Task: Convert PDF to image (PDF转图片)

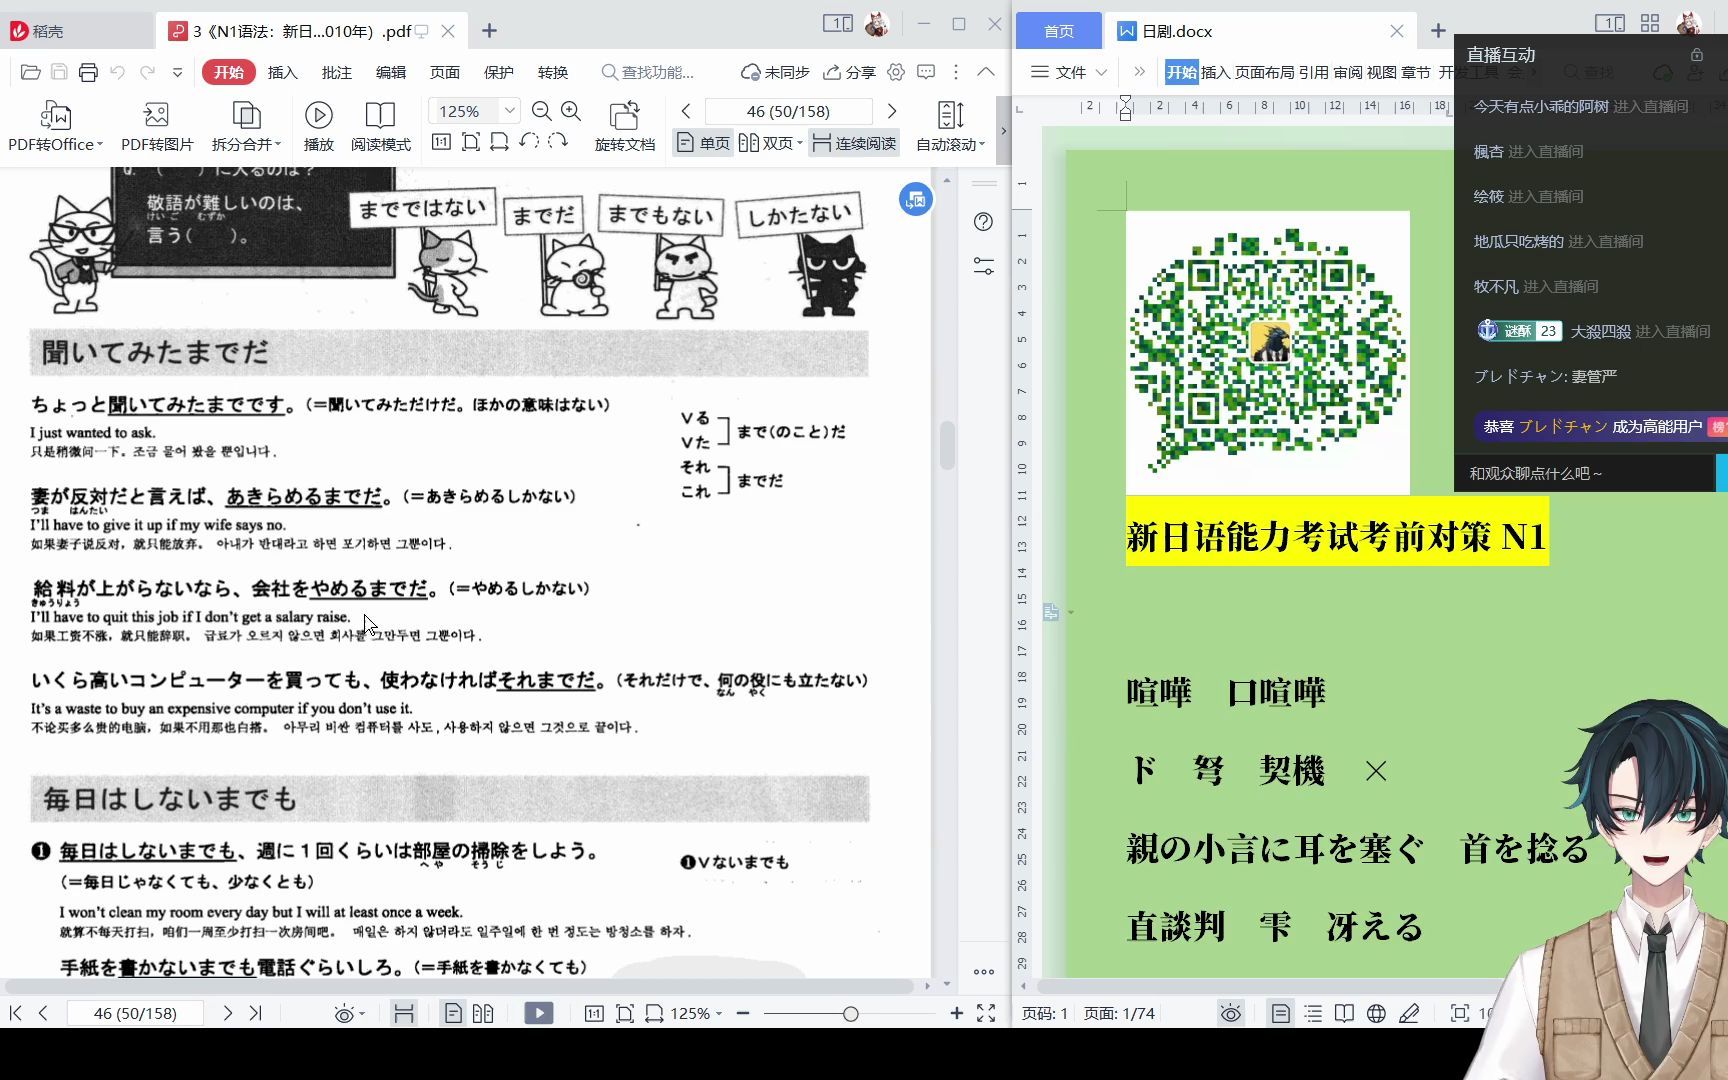Action: [x=157, y=127]
